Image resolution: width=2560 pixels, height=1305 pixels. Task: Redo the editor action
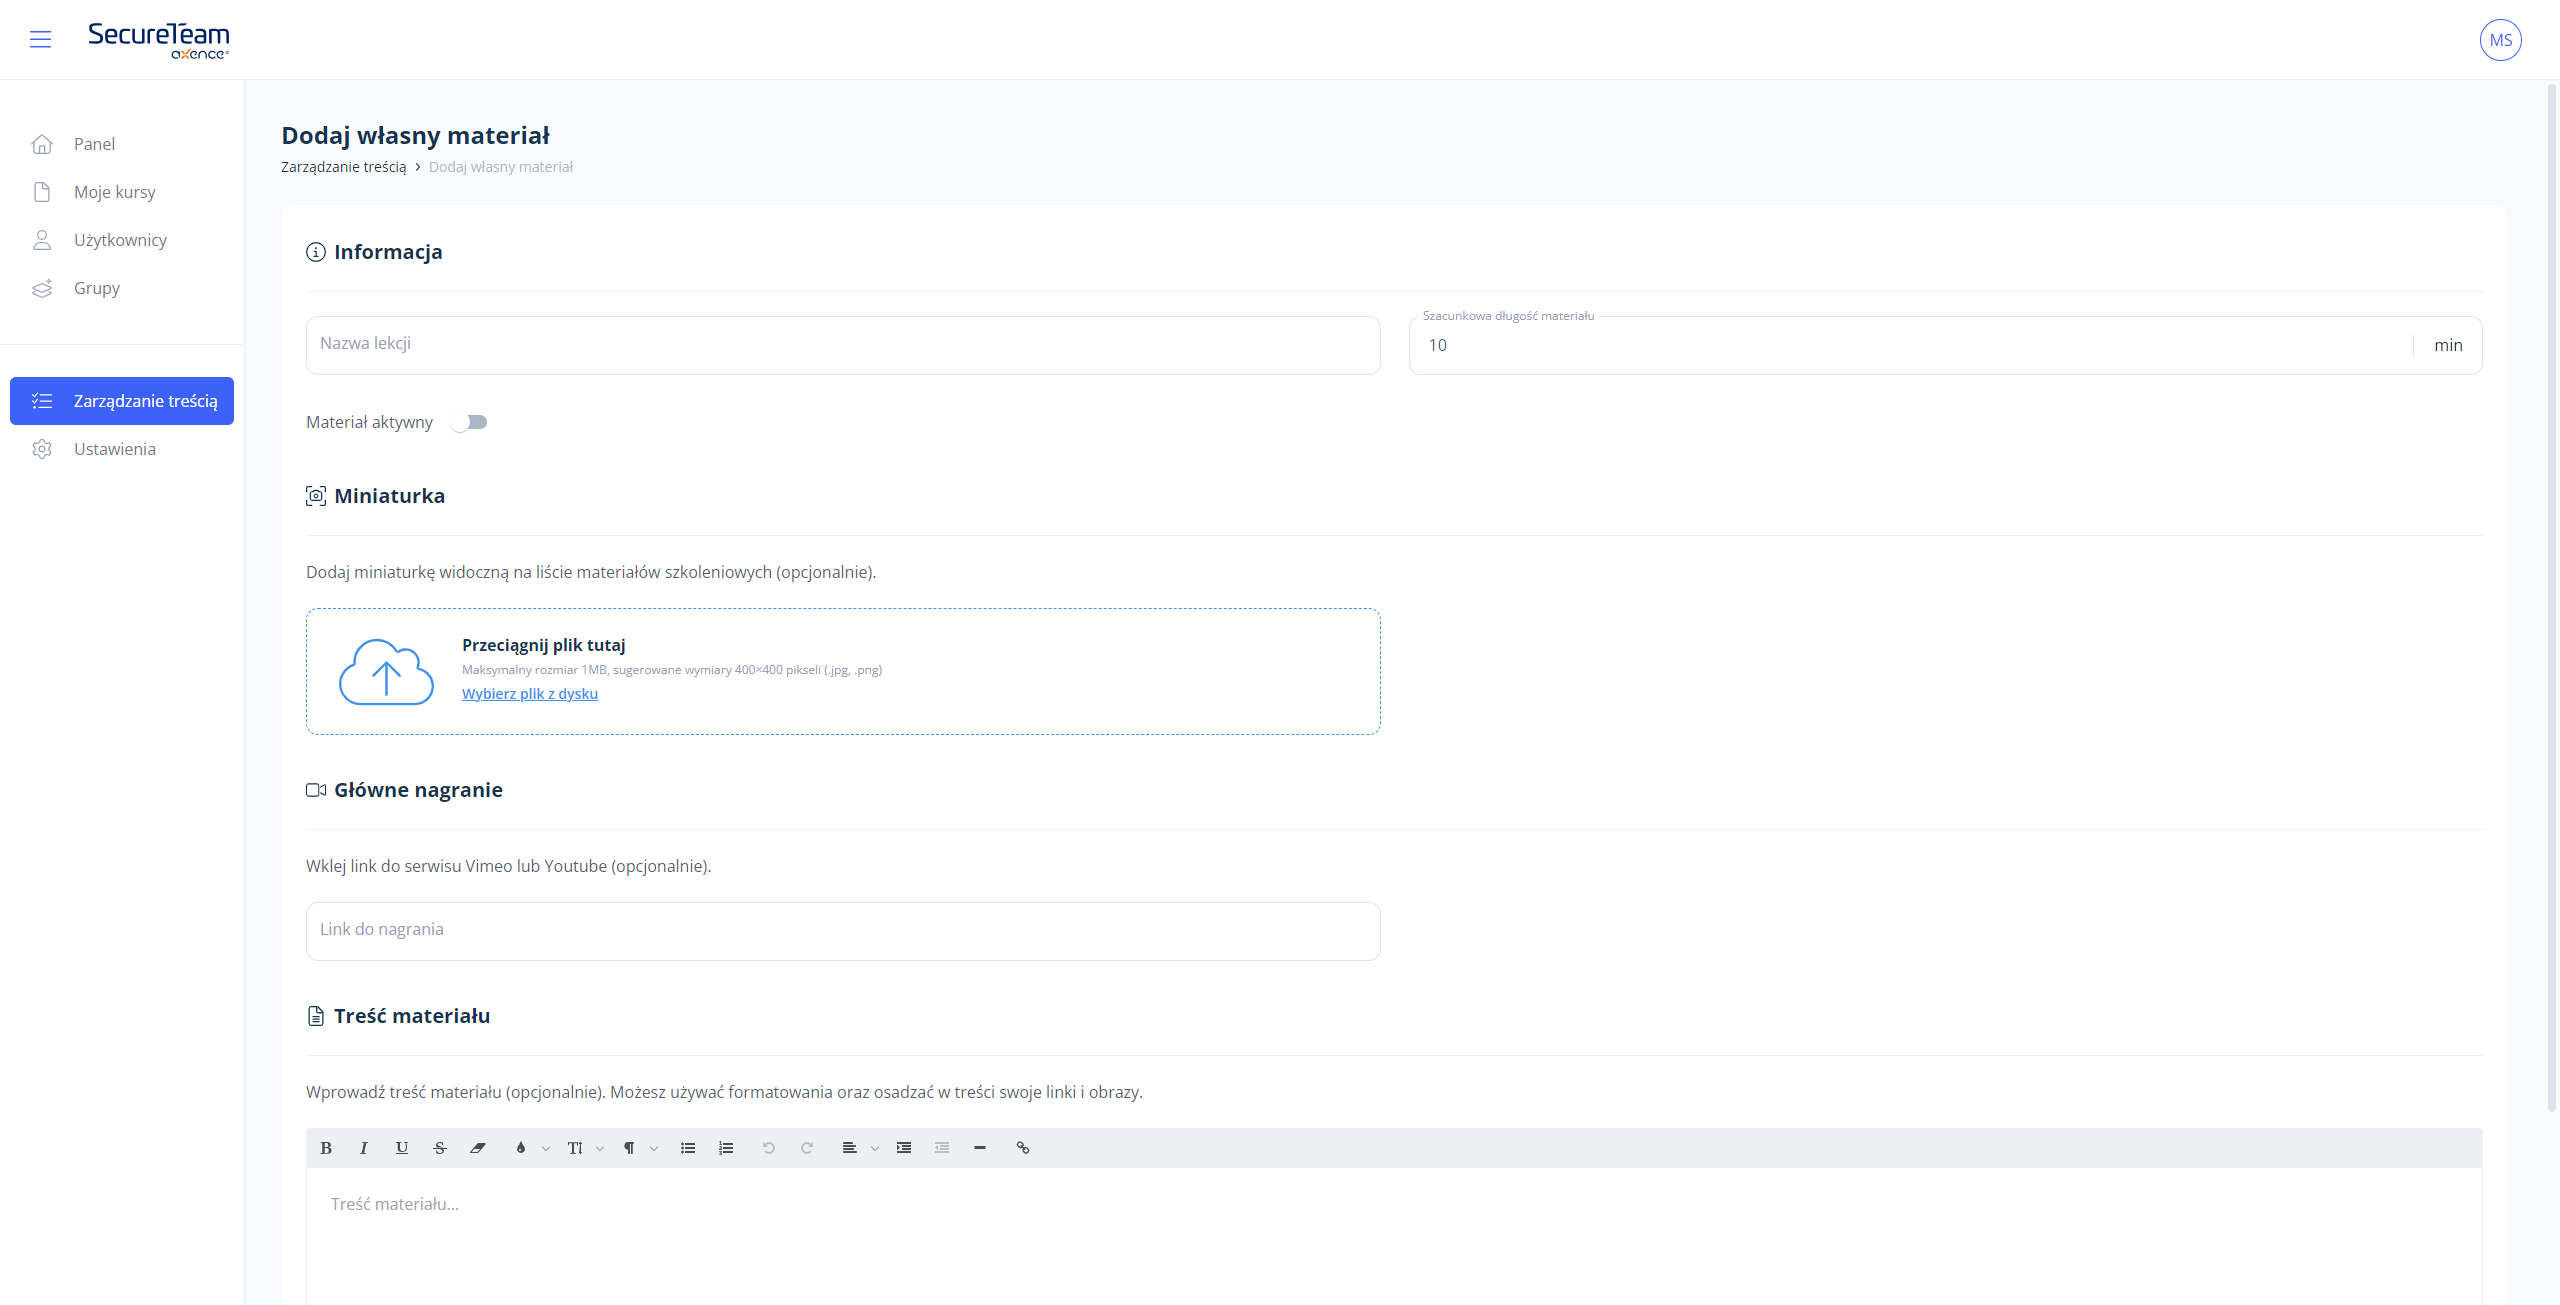(807, 1148)
